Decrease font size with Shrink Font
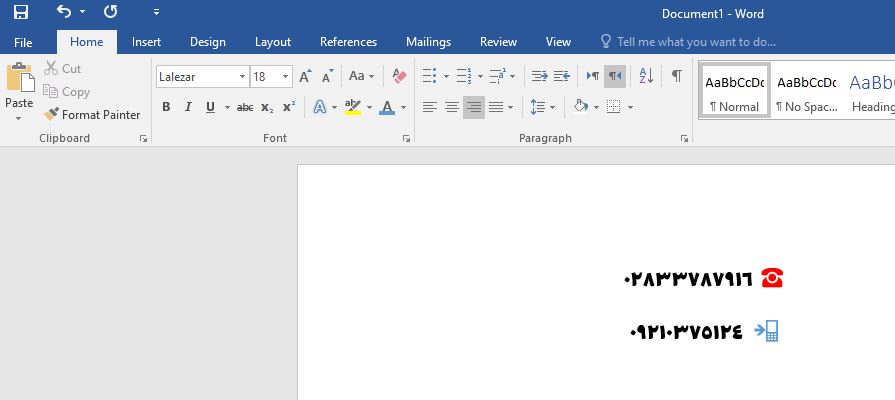Screen dimensions: 895x400 (x=328, y=76)
